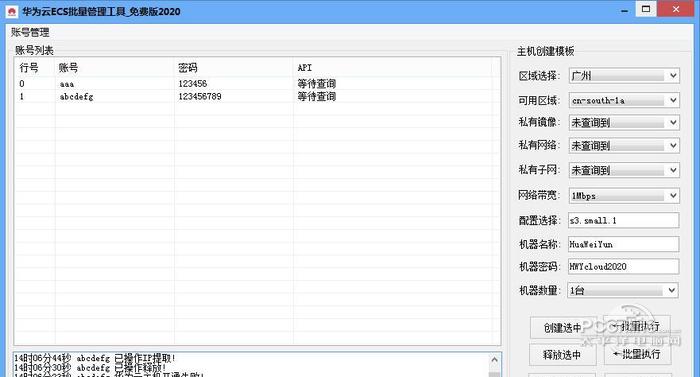Click the 账号 column header
This screenshot has height=377, width=700.
(115, 68)
